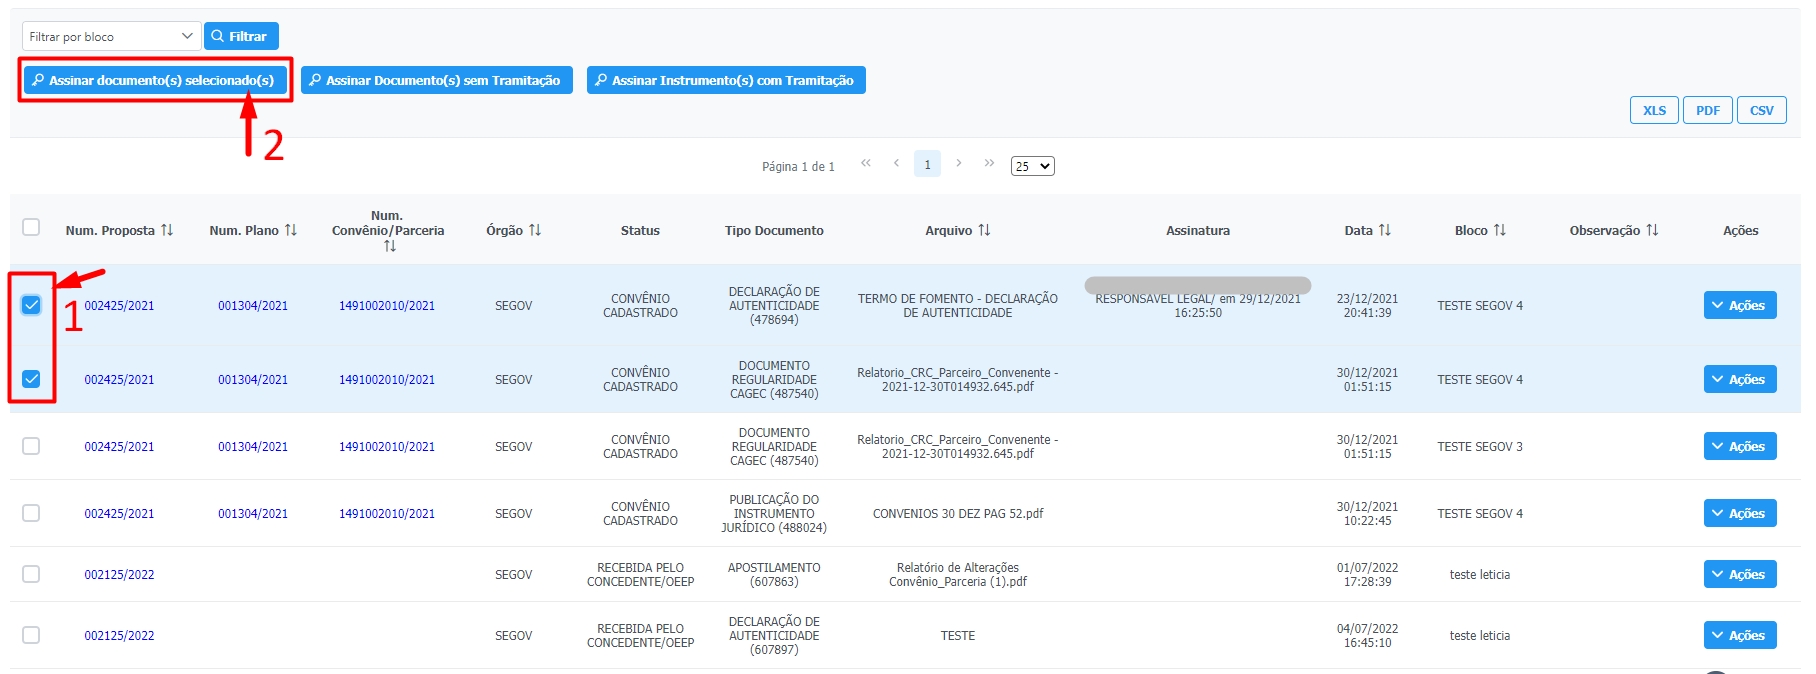
Task: Expand Ações menu for first row
Action: [x=1739, y=305]
